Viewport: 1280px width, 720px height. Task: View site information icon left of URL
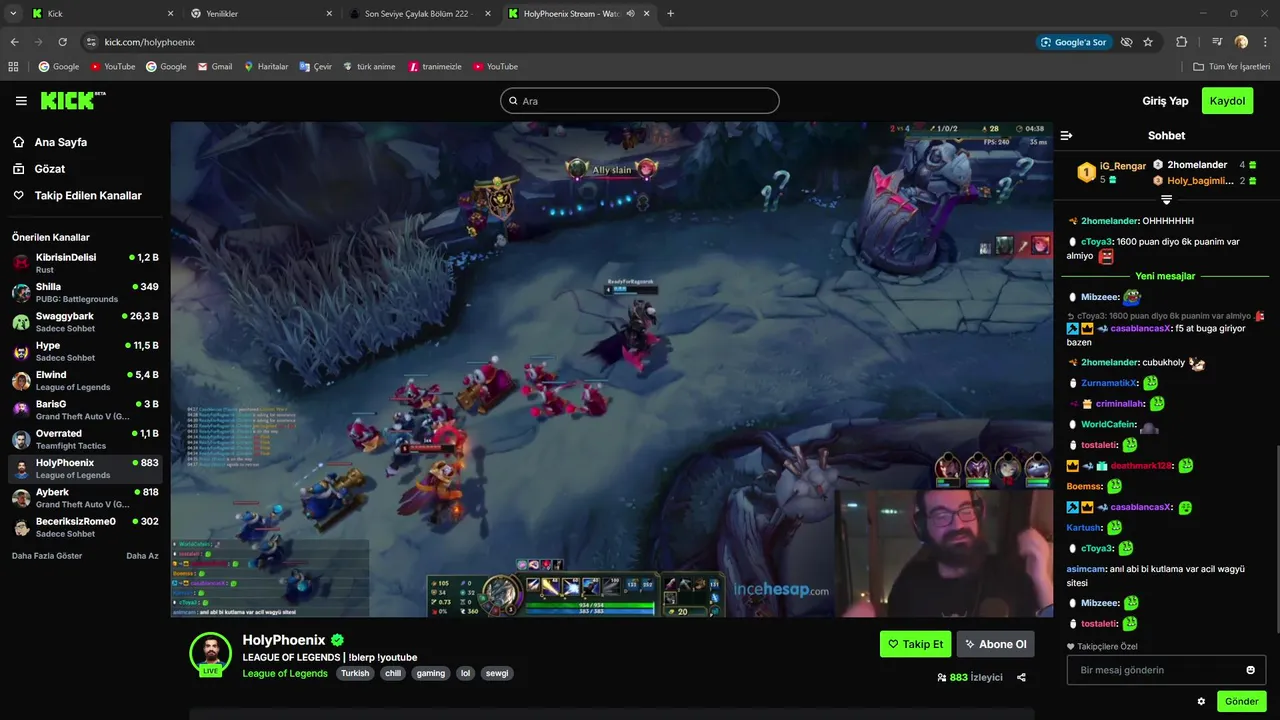pyautogui.click(x=91, y=42)
